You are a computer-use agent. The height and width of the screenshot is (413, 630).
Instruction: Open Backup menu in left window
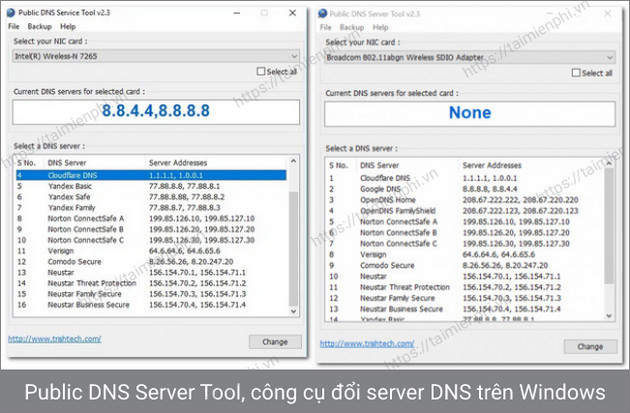coord(39,27)
